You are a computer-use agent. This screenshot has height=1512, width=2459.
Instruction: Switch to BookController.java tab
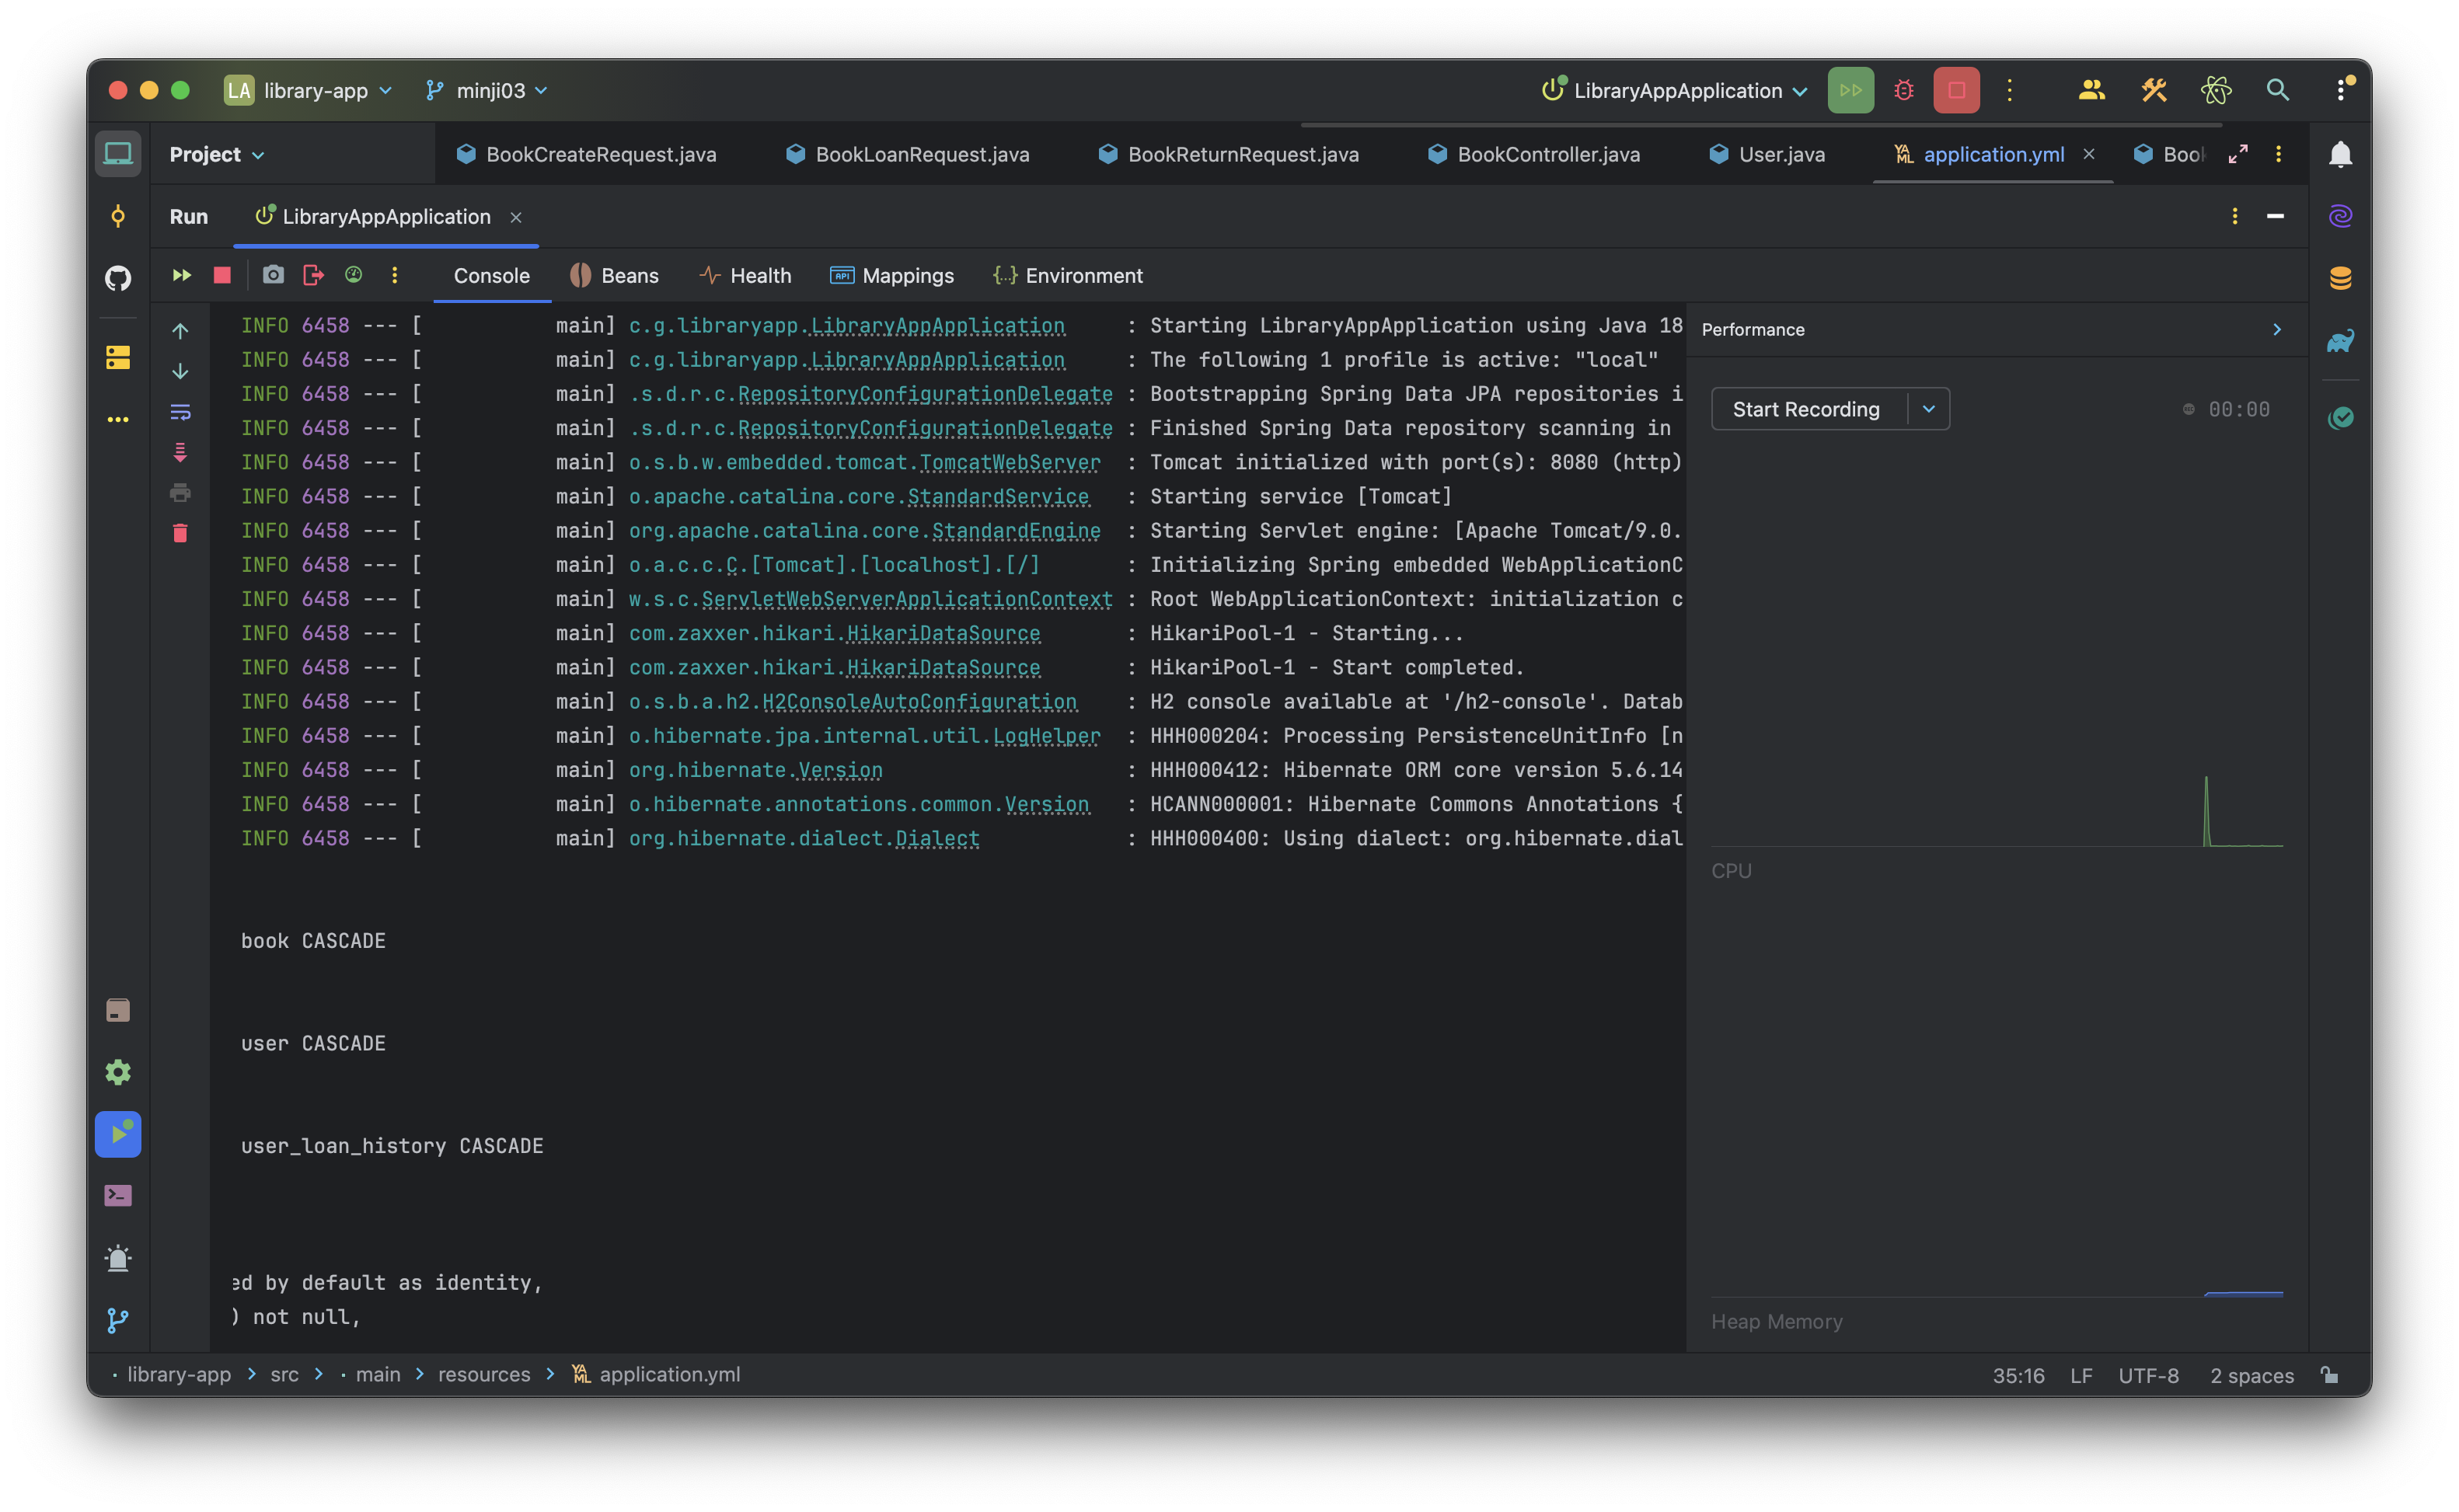pos(1534,154)
